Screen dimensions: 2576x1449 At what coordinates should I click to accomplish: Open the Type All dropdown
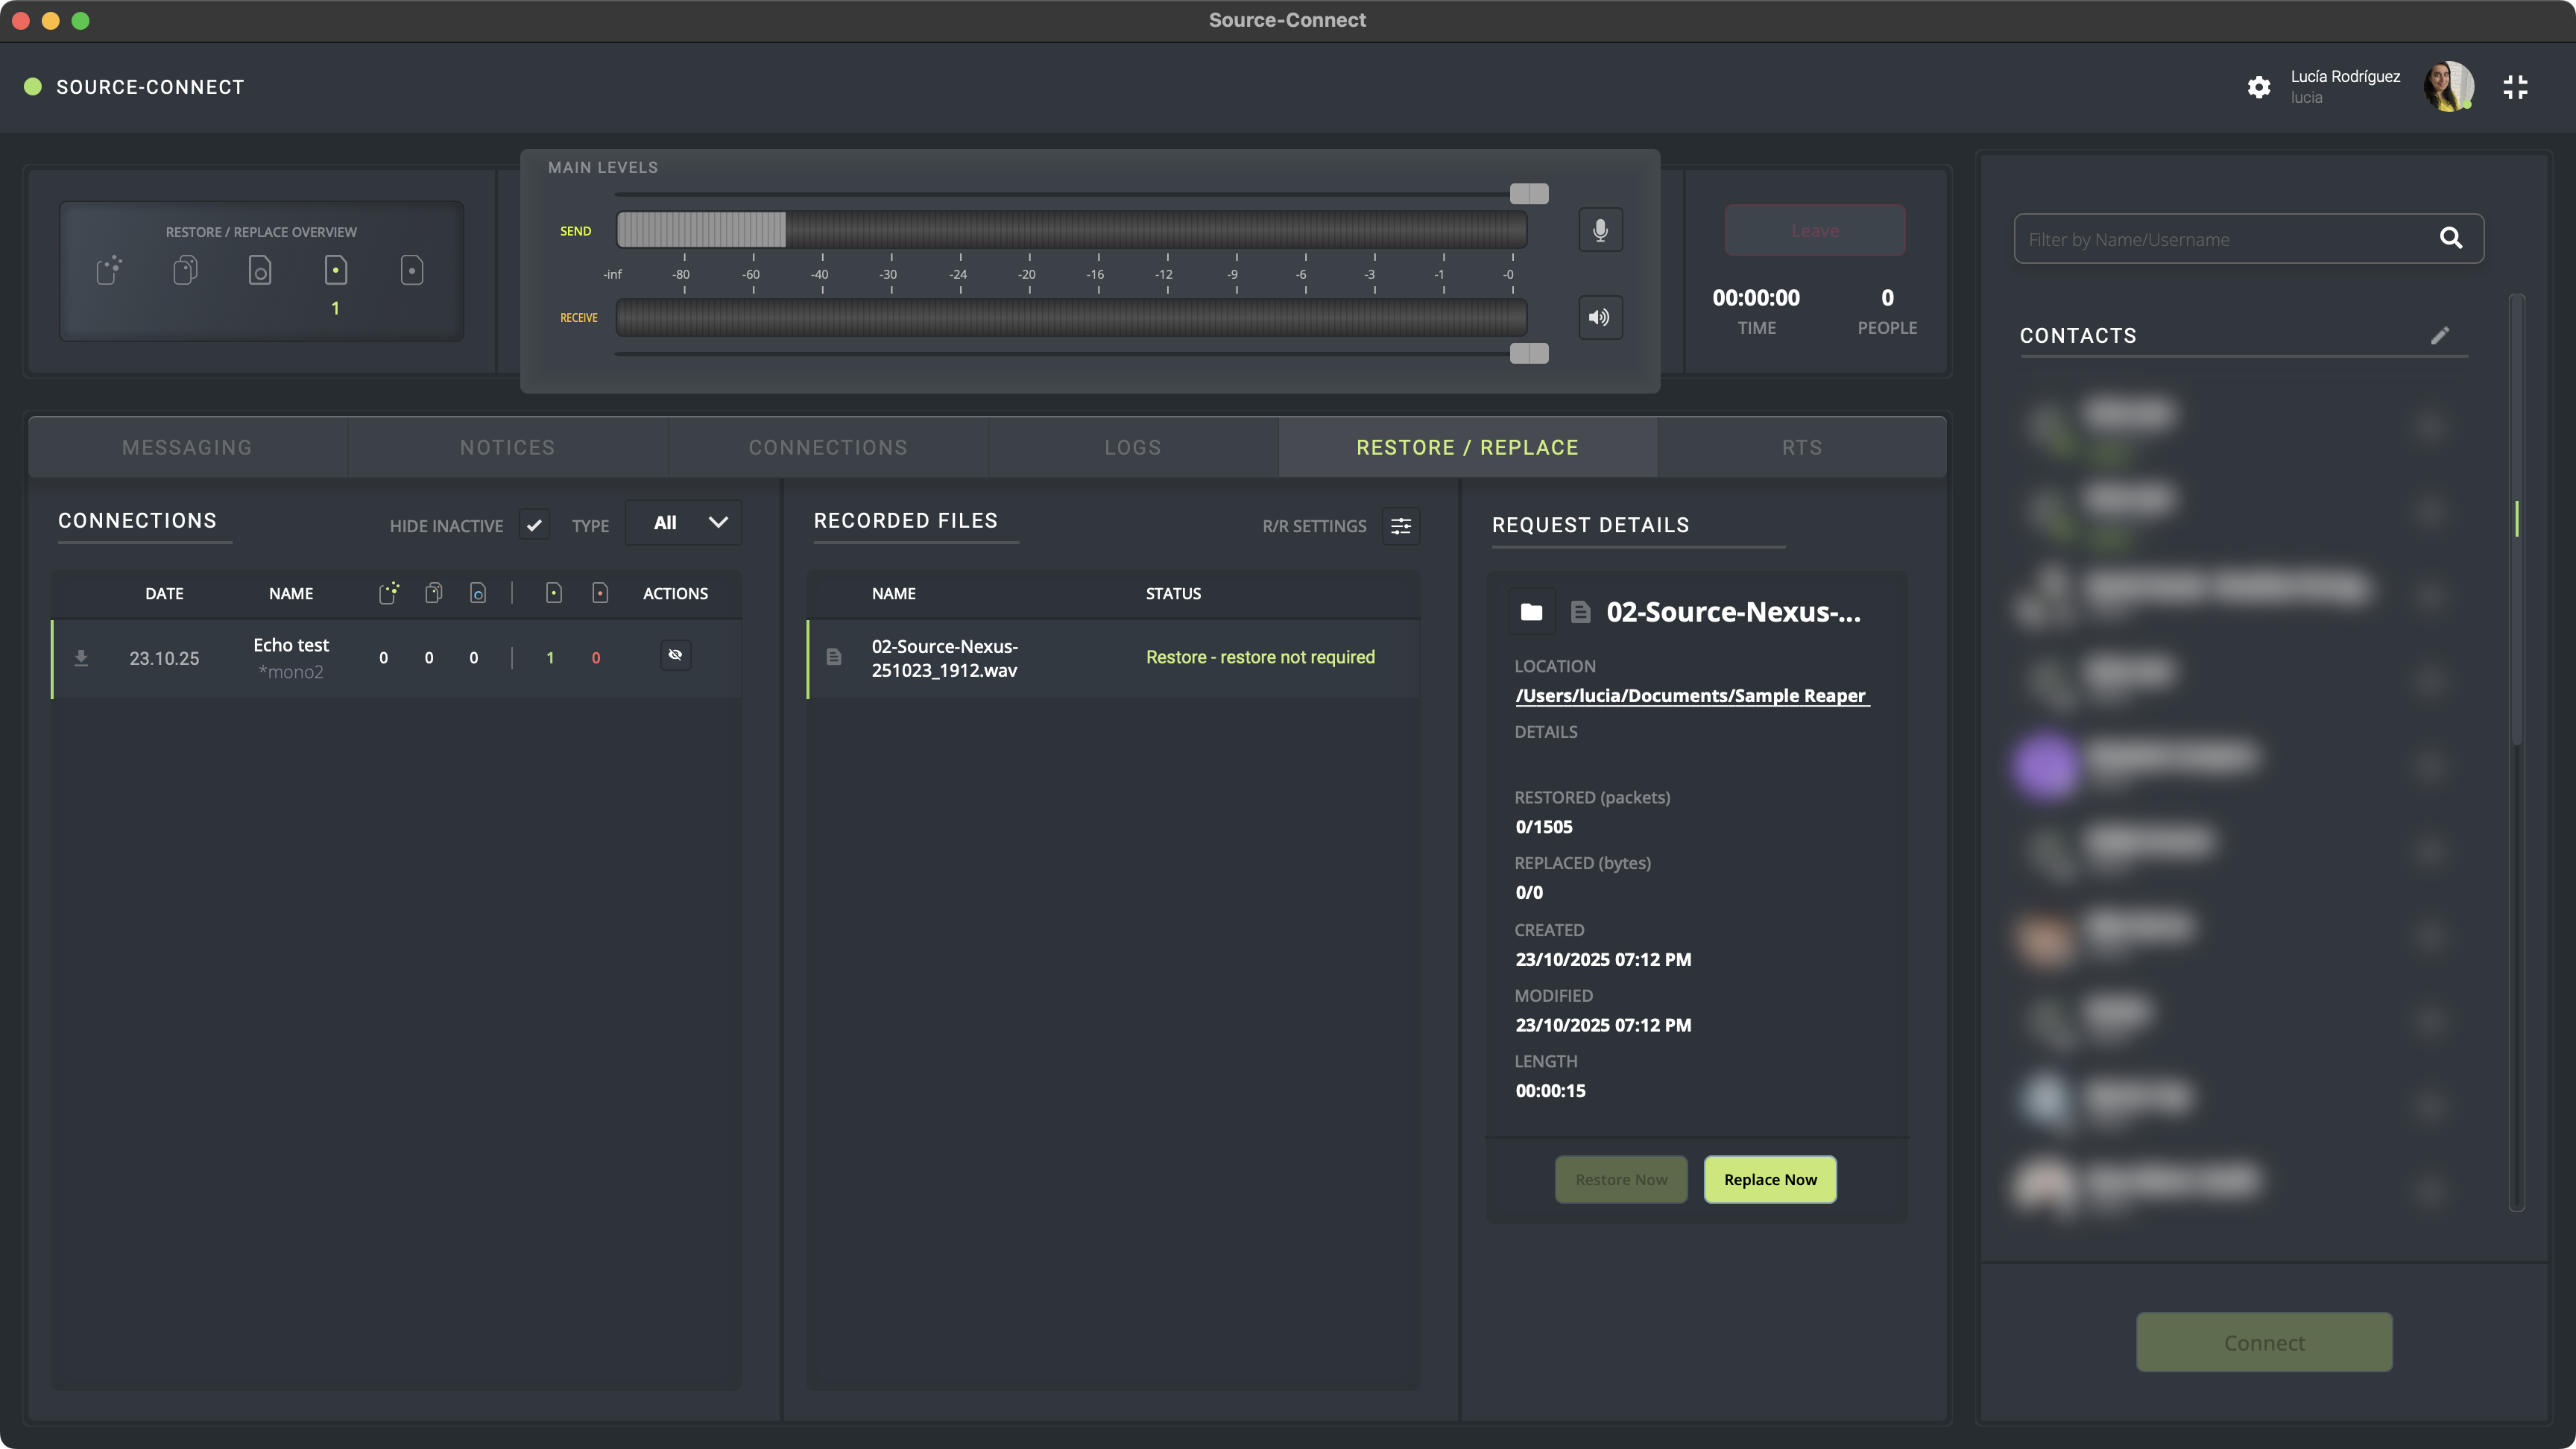point(684,523)
